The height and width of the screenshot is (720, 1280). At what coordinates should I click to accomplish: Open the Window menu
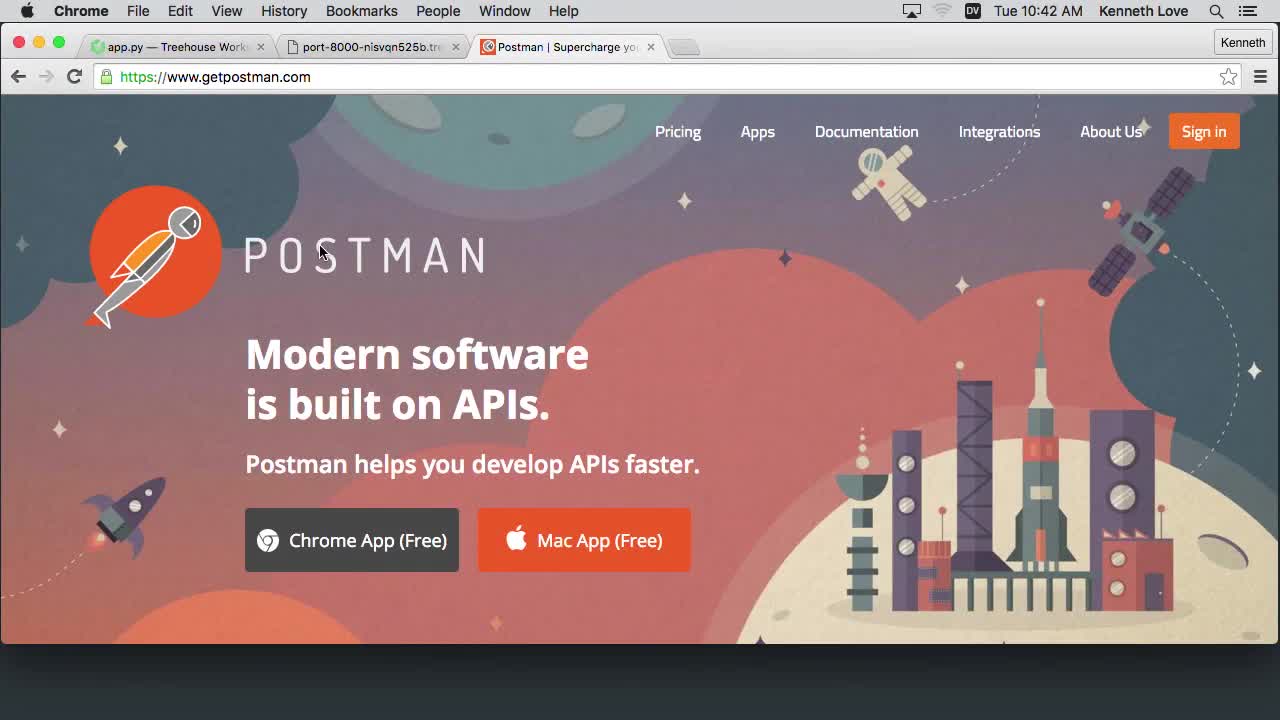point(504,11)
